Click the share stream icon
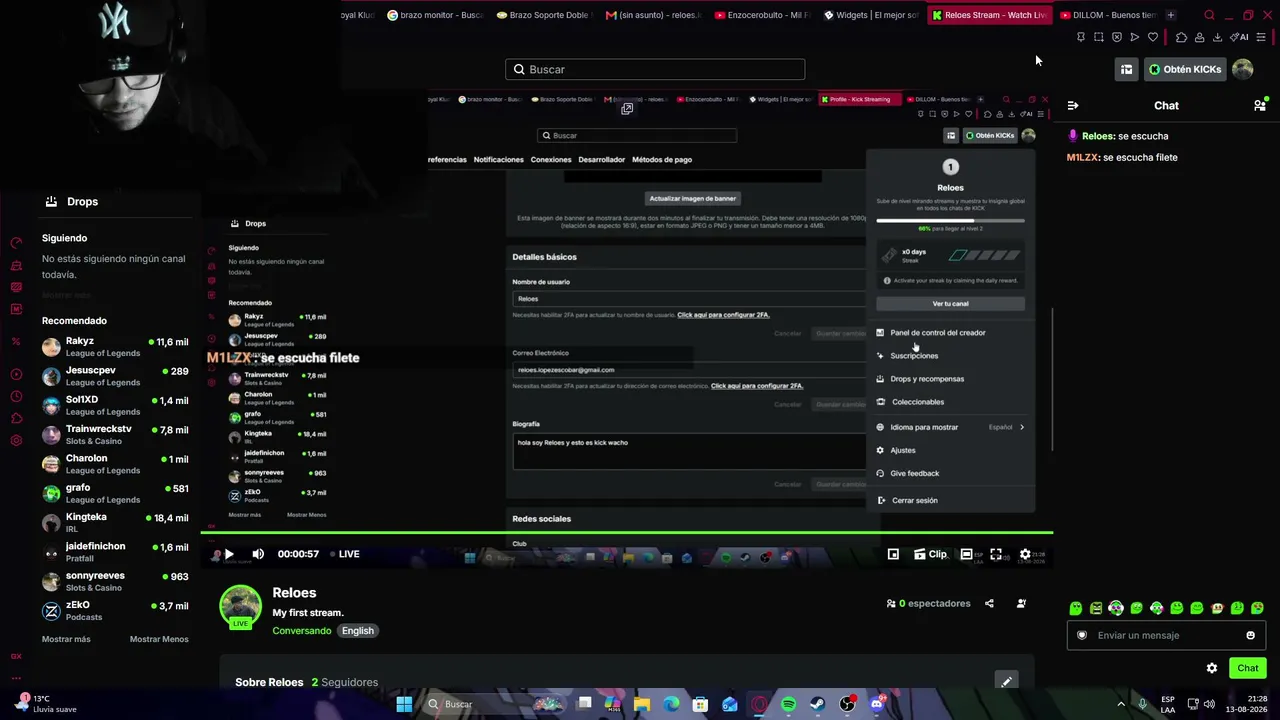The image size is (1280, 720). coord(989,603)
